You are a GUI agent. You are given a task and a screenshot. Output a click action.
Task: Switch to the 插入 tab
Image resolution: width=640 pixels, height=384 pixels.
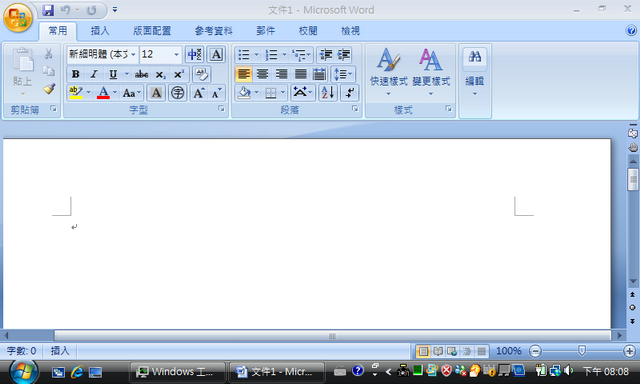tap(100, 31)
